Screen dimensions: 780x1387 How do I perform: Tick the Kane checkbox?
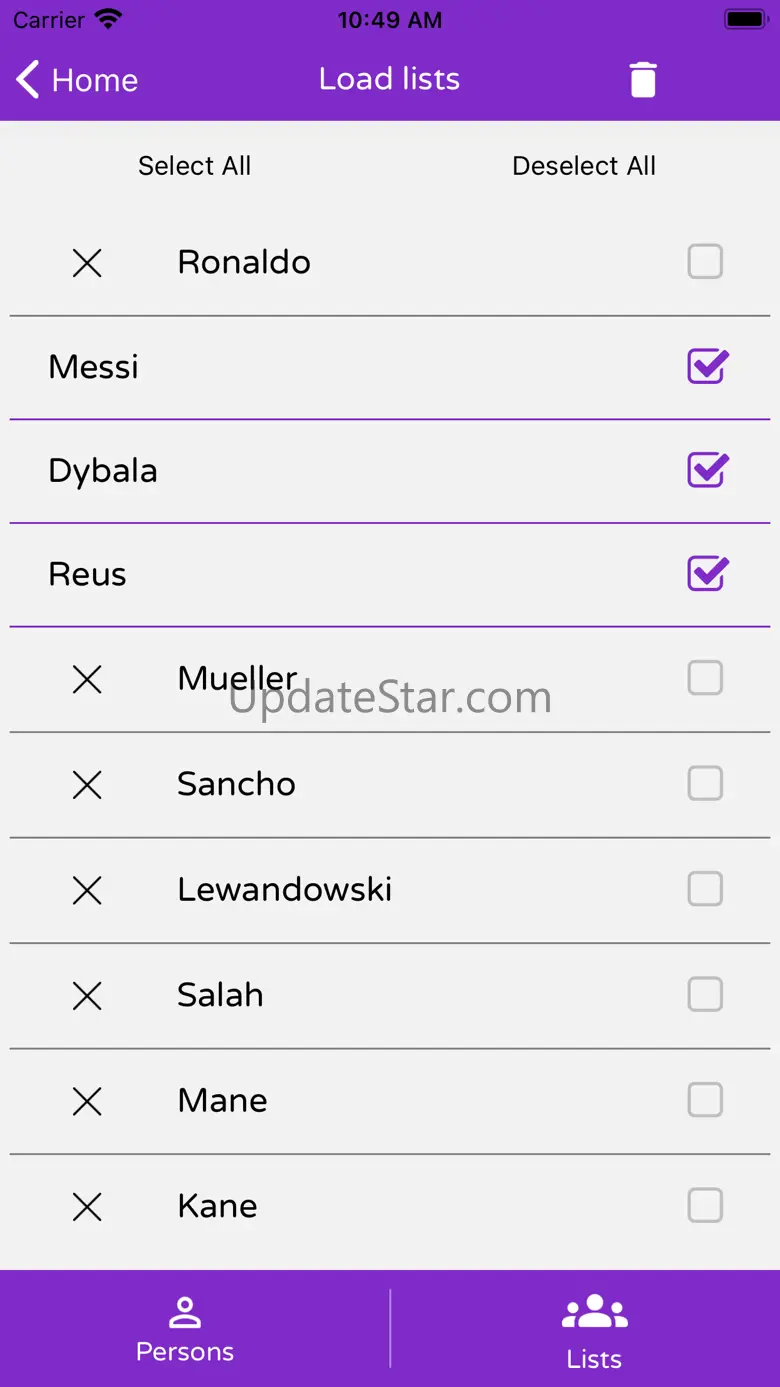(x=705, y=1205)
